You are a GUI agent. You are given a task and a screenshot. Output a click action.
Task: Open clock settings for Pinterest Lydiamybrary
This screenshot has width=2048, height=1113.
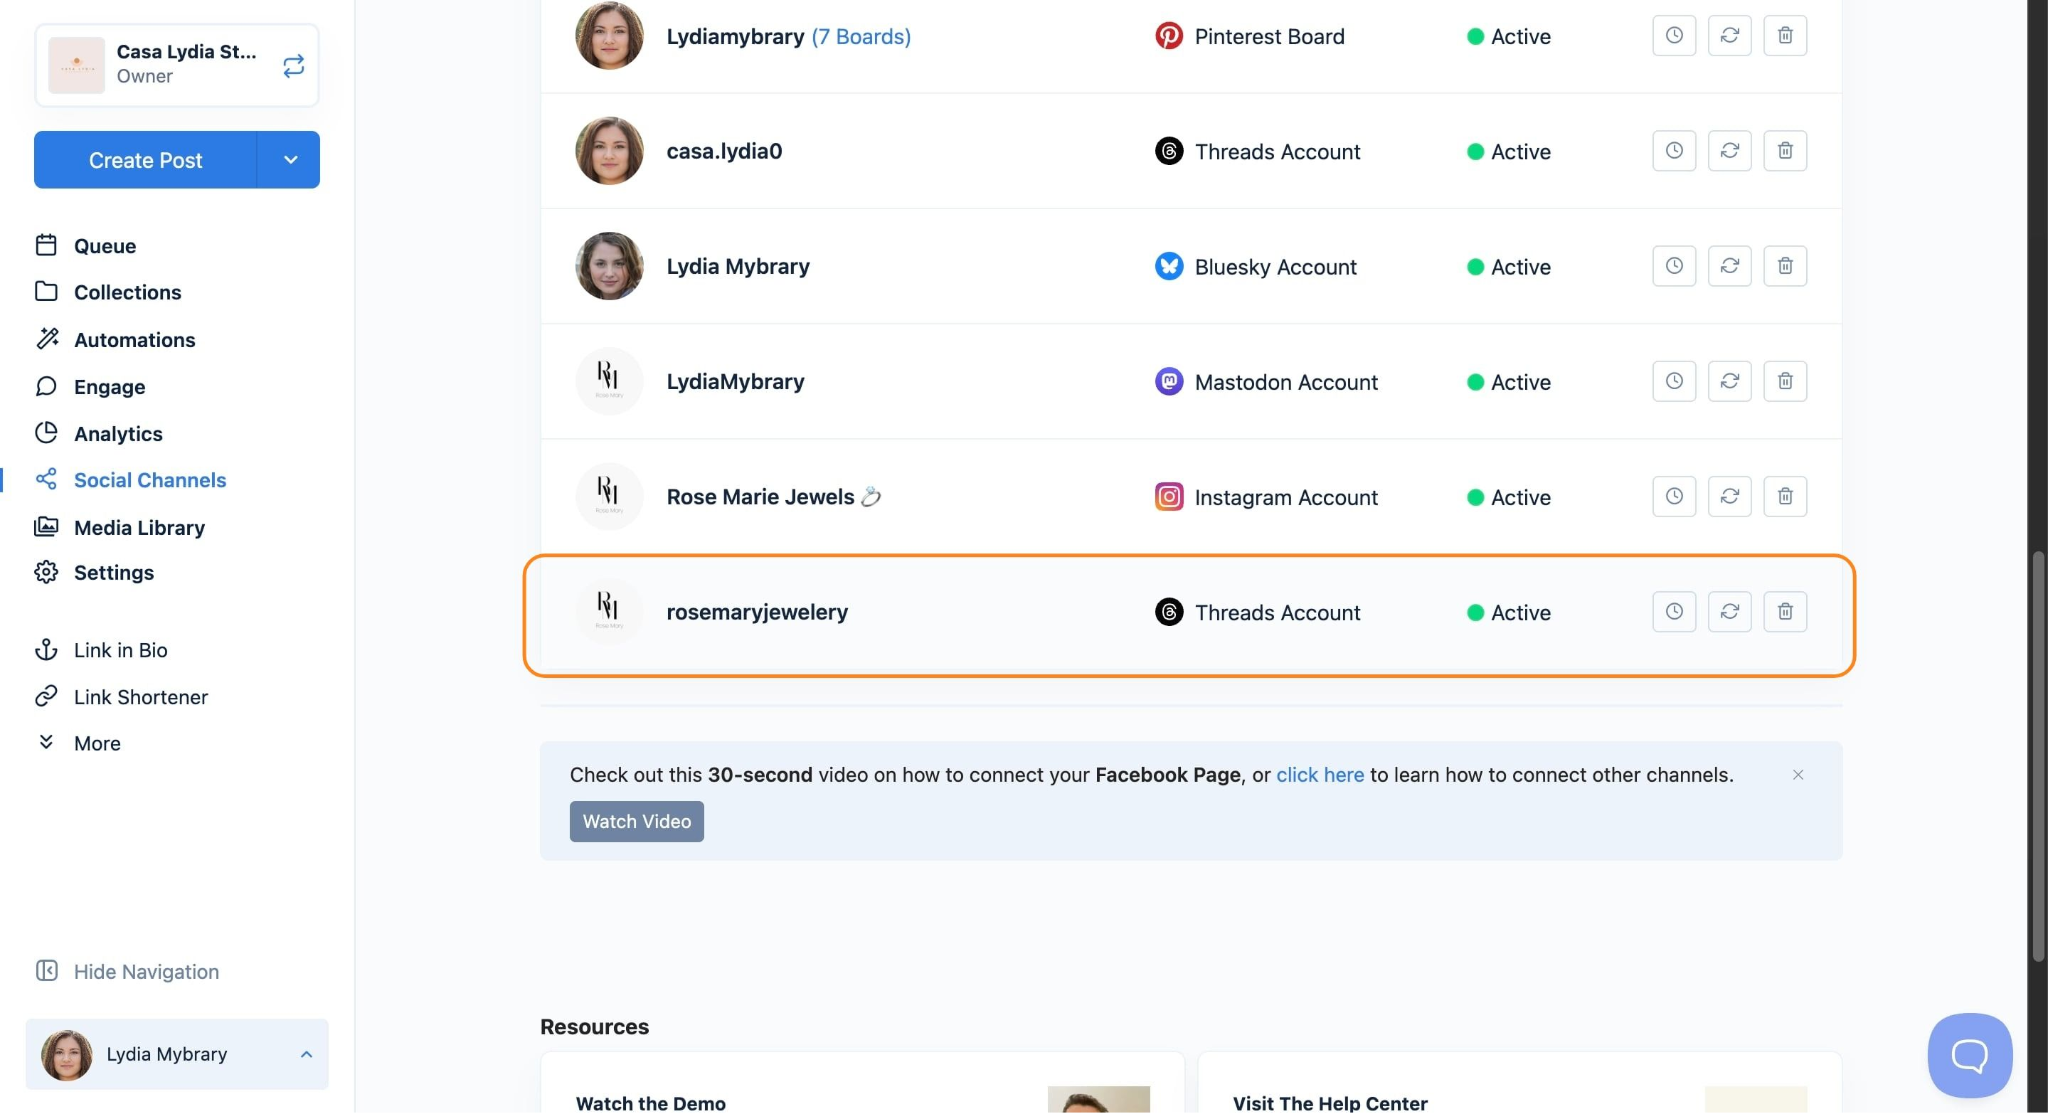1674,36
